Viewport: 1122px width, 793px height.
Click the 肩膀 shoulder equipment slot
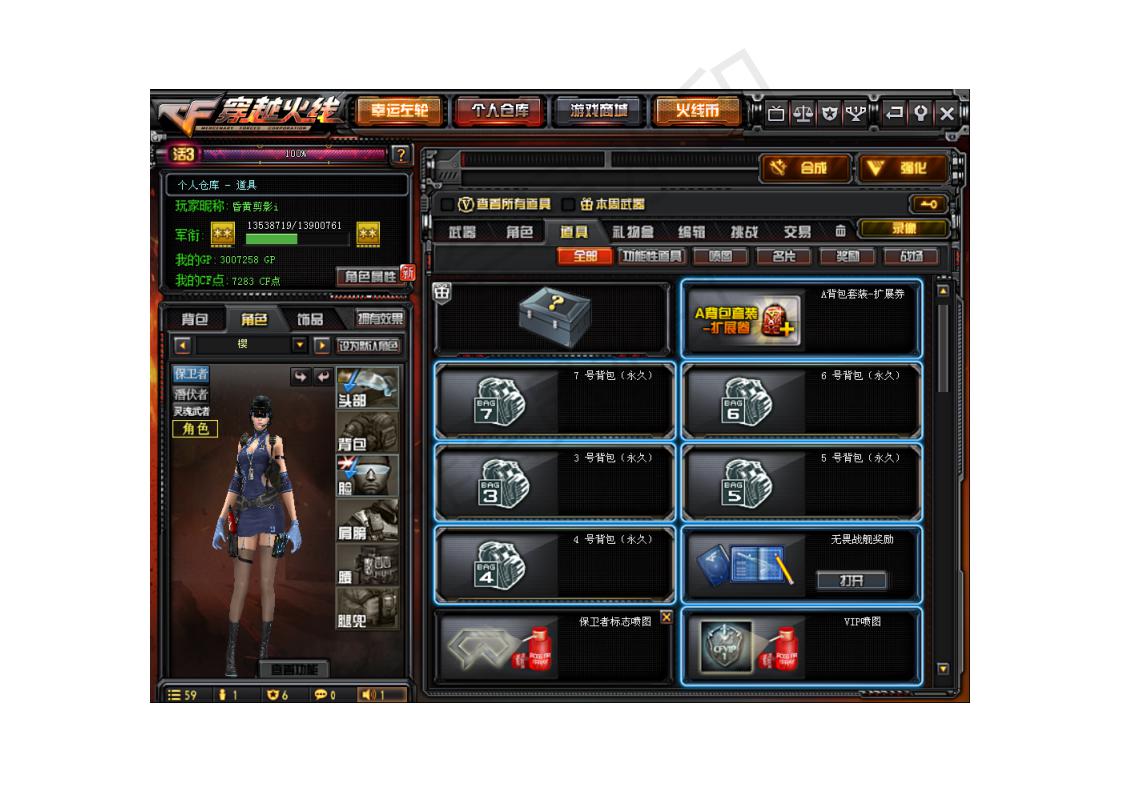point(367,520)
